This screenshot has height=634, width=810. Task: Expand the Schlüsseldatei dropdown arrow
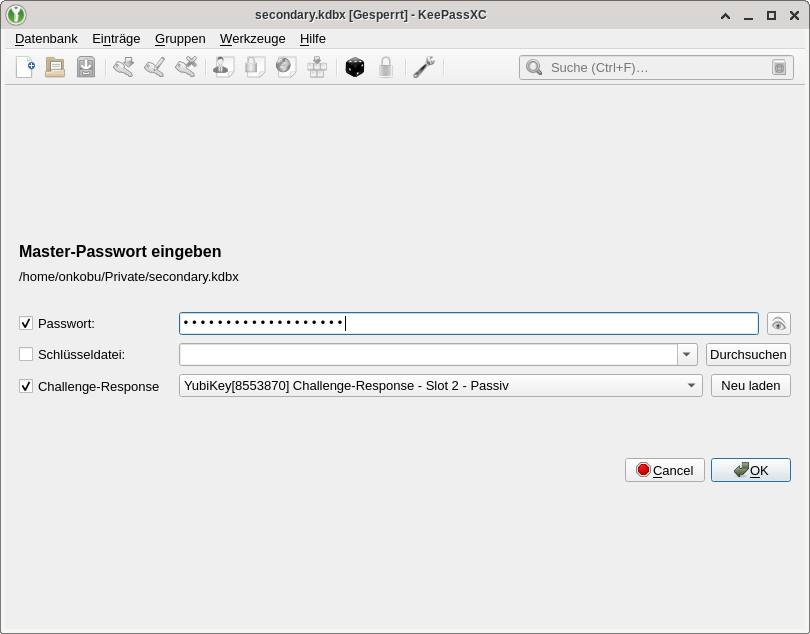click(x=687, y=354)
